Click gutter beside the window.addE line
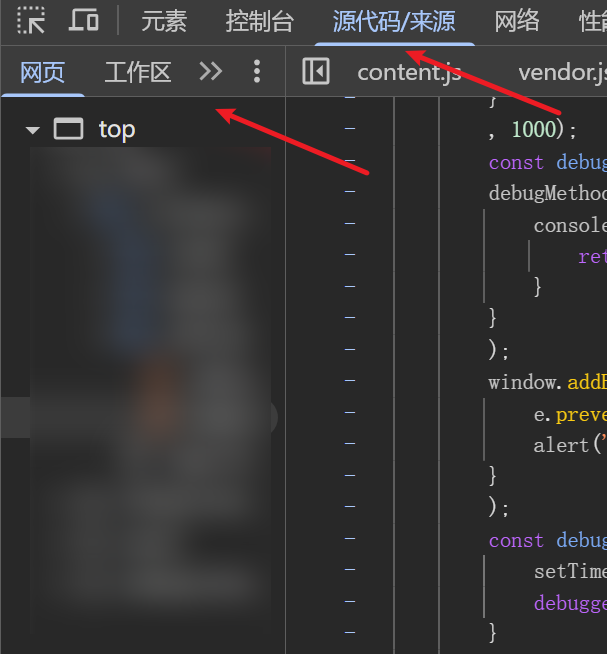 point(350,382)
